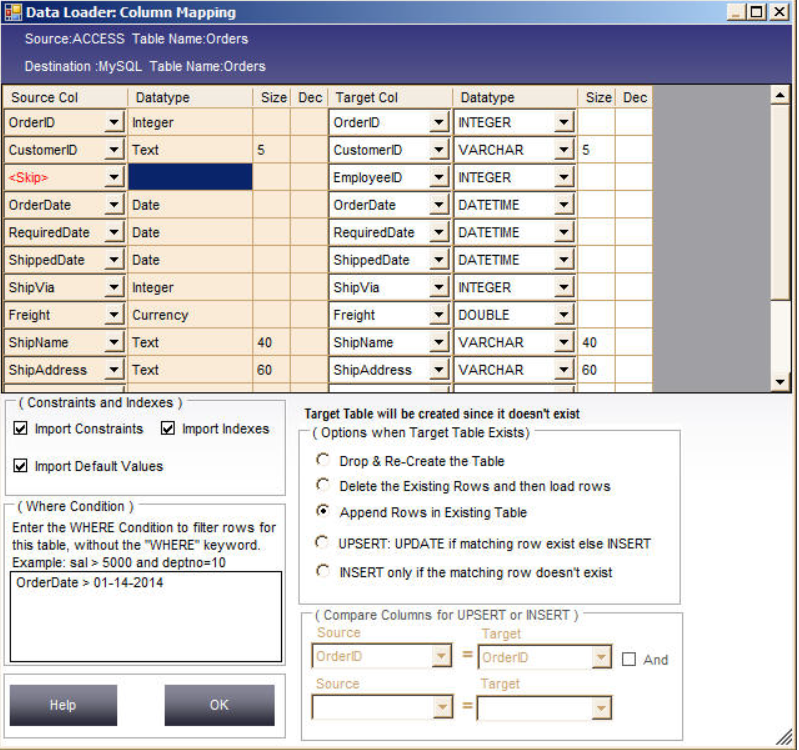Click the Help button

(x=63, y=705)
